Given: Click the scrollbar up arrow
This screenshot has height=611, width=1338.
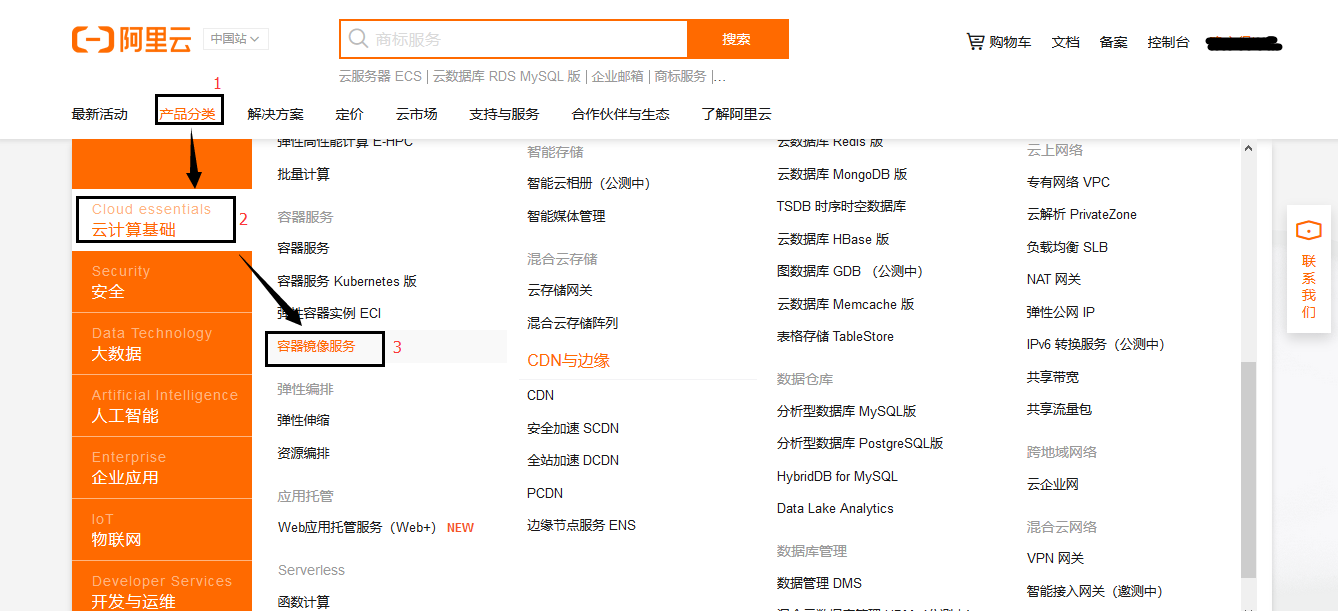Looking at the screenshot, I should pyautogui.click(x=1248, y=148).
